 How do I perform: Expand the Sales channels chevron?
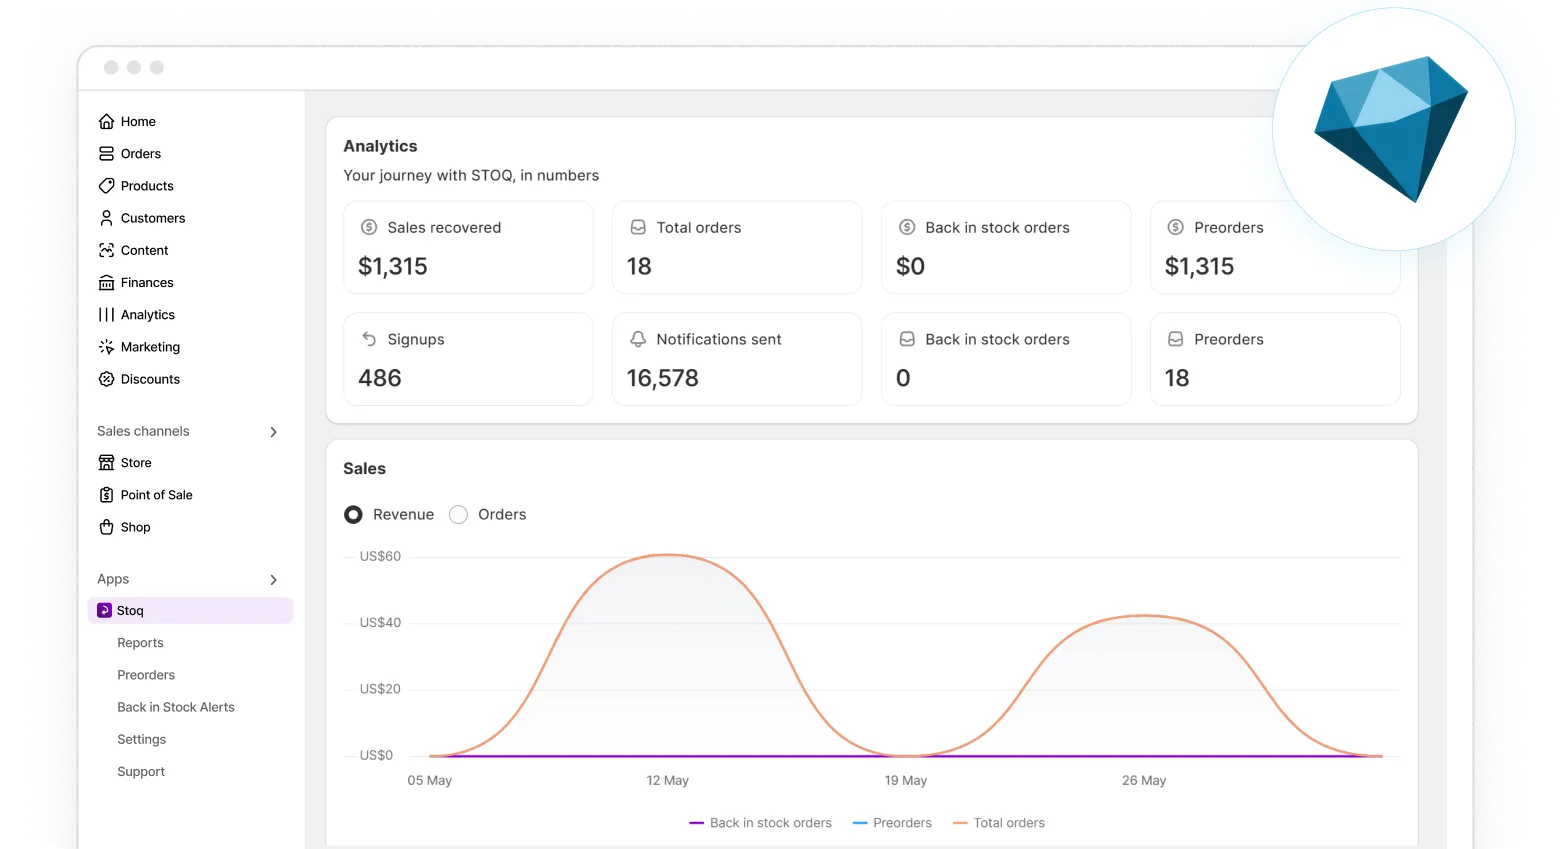(274, 432)
